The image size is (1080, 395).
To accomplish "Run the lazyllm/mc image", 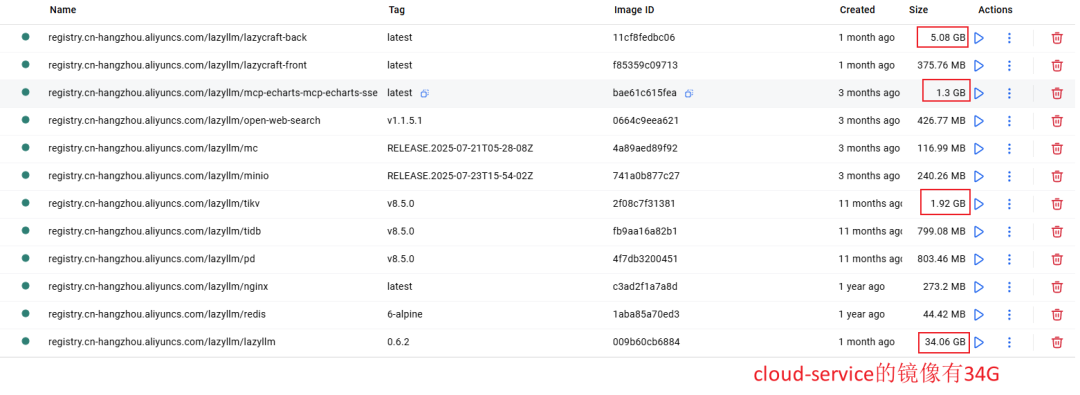I will coord(979,148).
